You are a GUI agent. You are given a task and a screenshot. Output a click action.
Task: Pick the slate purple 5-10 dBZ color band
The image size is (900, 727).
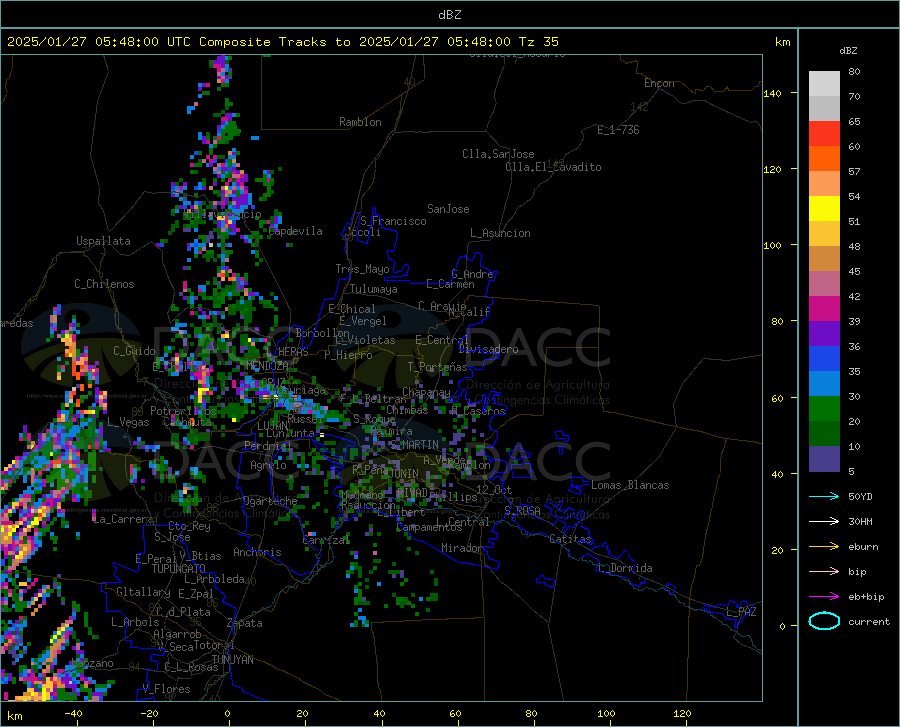[x=824, y=459]
